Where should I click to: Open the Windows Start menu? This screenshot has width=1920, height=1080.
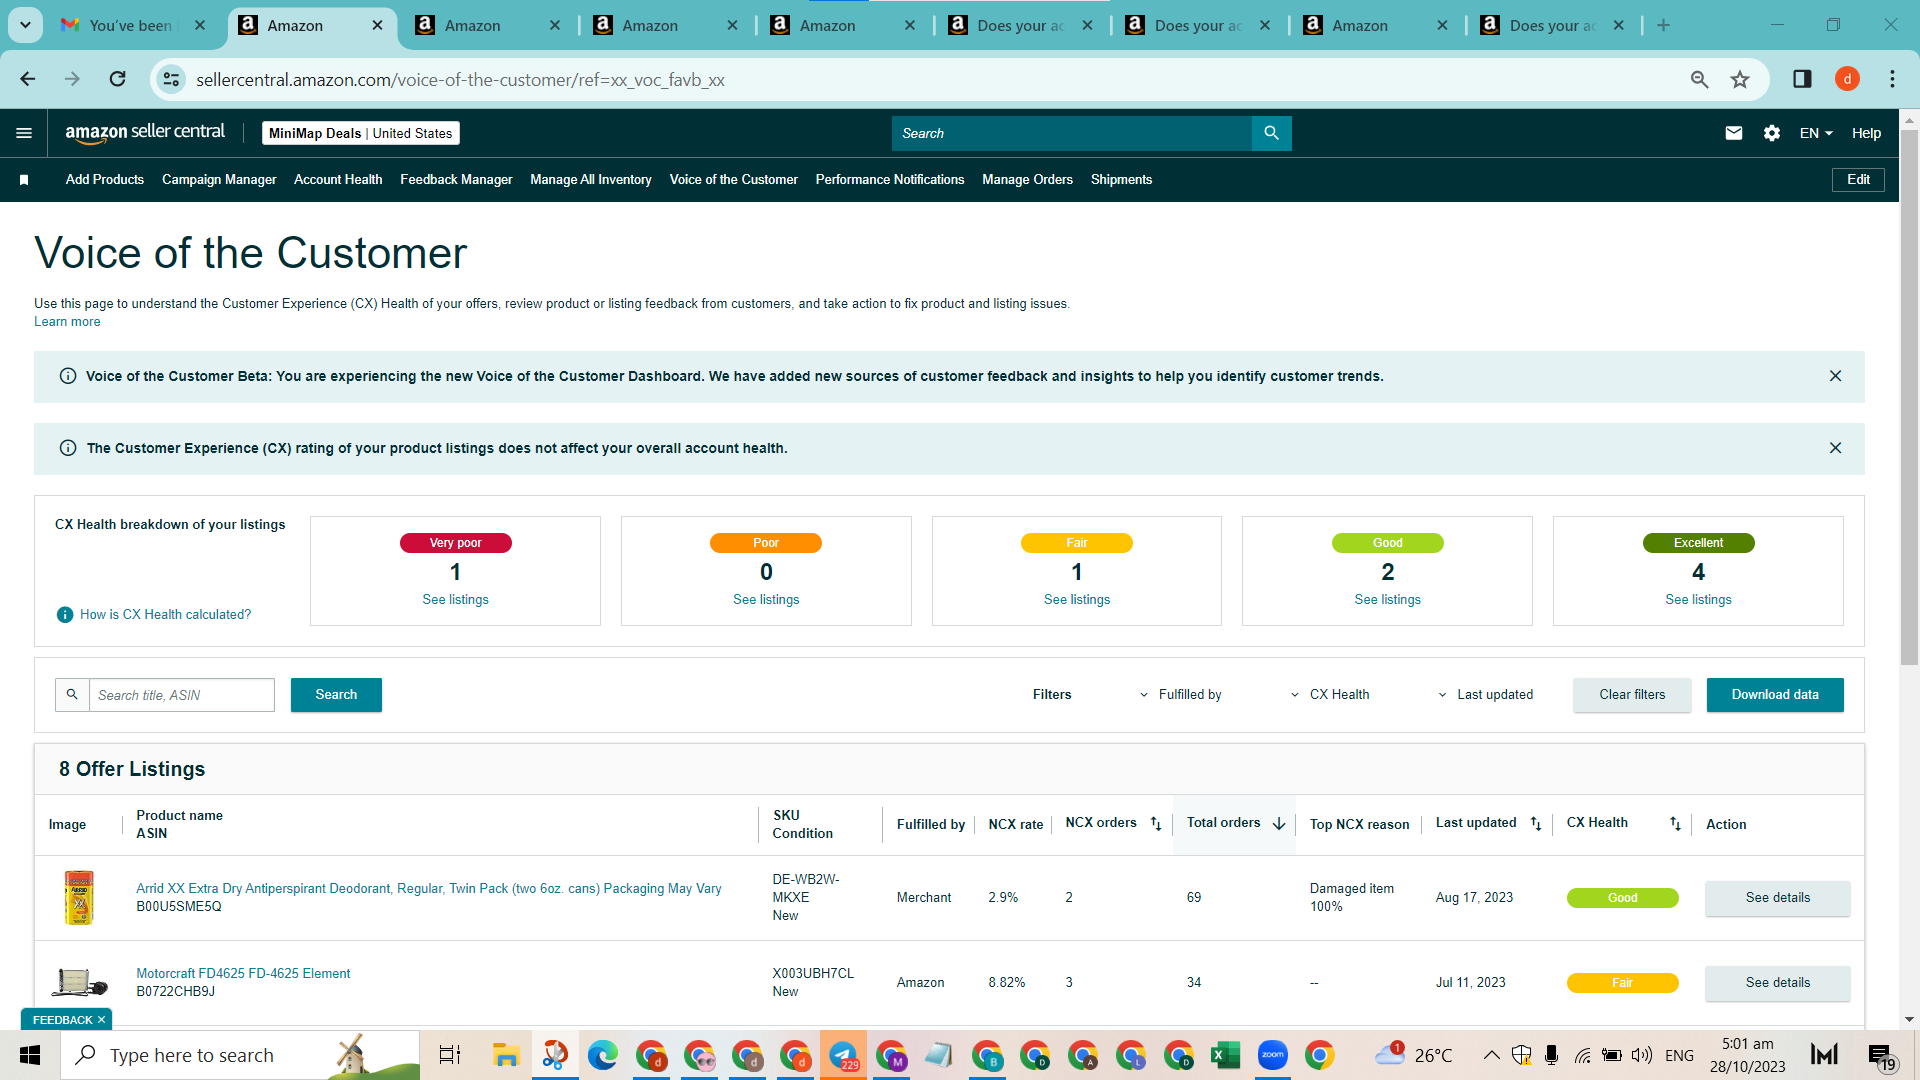pos(30,1055)
